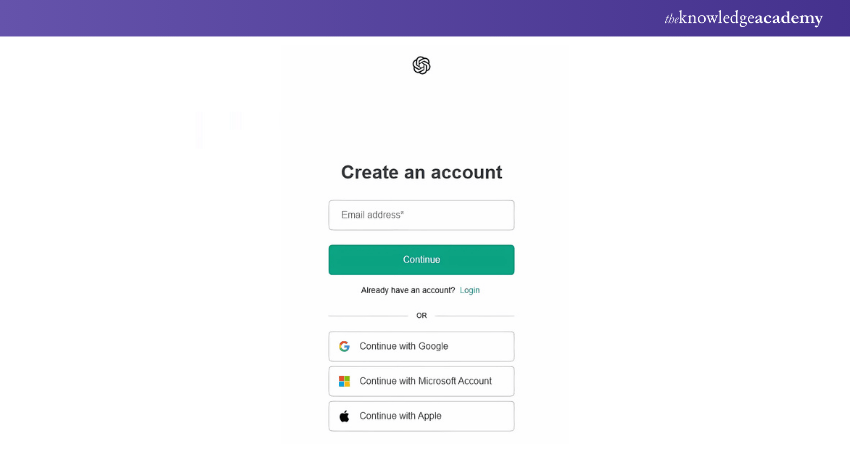
Task: Click the purple header banner
Action: 300,18
